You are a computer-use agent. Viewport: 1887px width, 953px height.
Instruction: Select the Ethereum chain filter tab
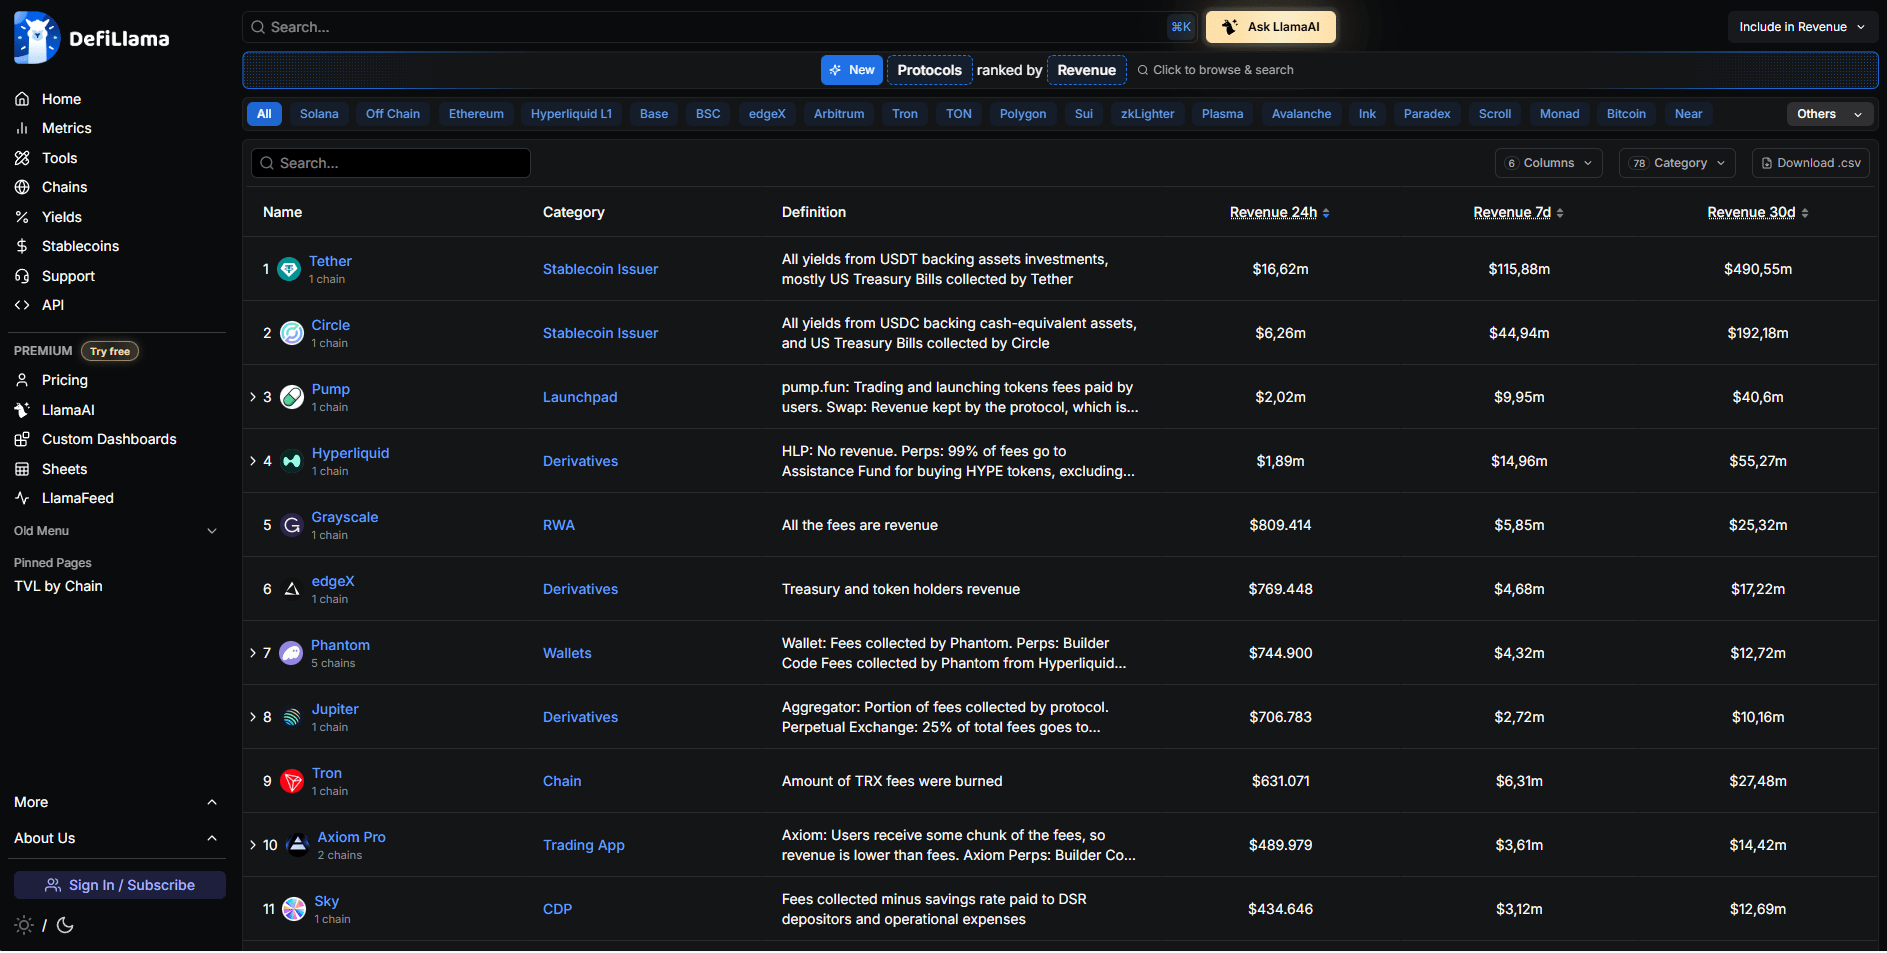476,114
